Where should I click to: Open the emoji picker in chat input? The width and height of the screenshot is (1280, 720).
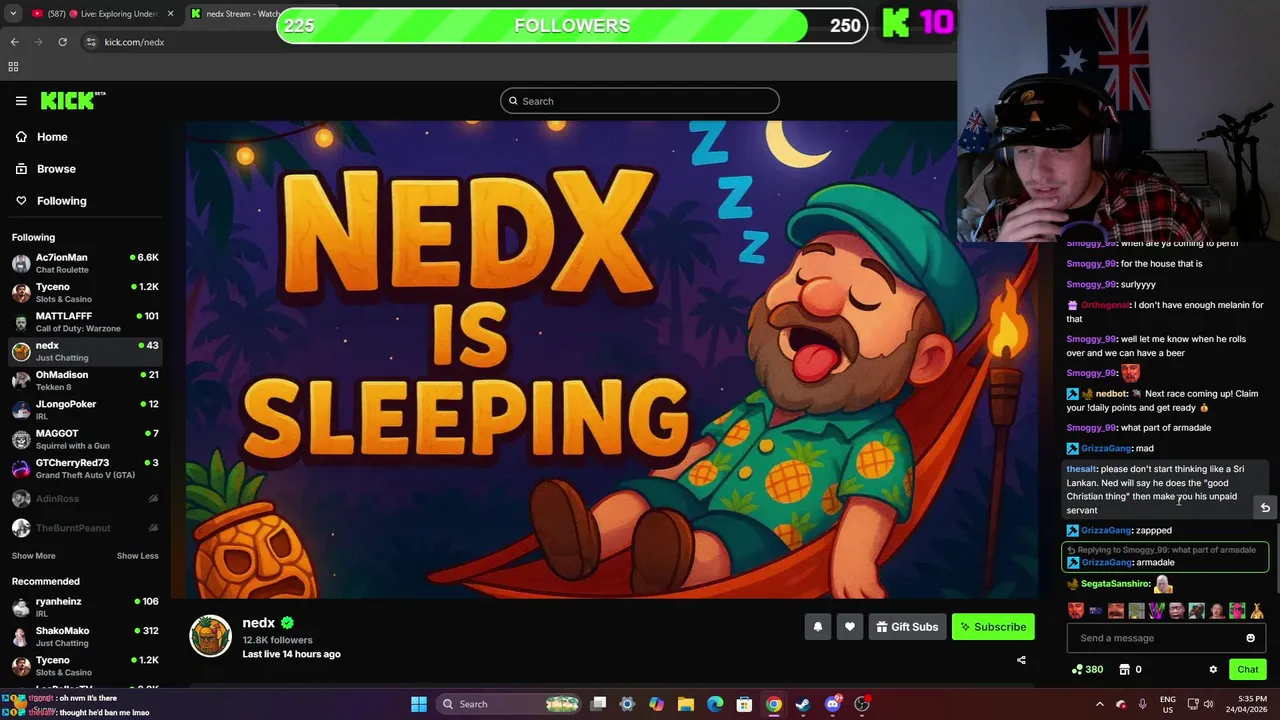point(1250,638)
